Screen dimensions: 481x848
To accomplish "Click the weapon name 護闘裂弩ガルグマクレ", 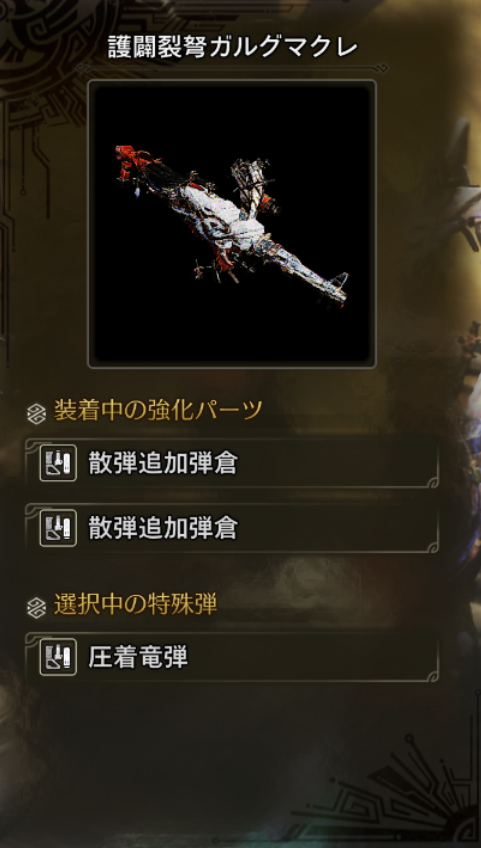I will (232, 48).
